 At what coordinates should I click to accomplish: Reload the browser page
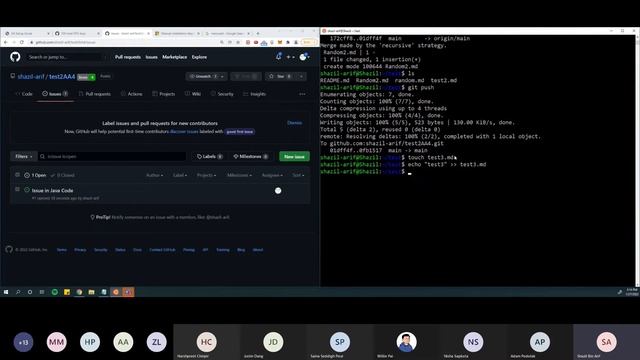pos(22,42)
